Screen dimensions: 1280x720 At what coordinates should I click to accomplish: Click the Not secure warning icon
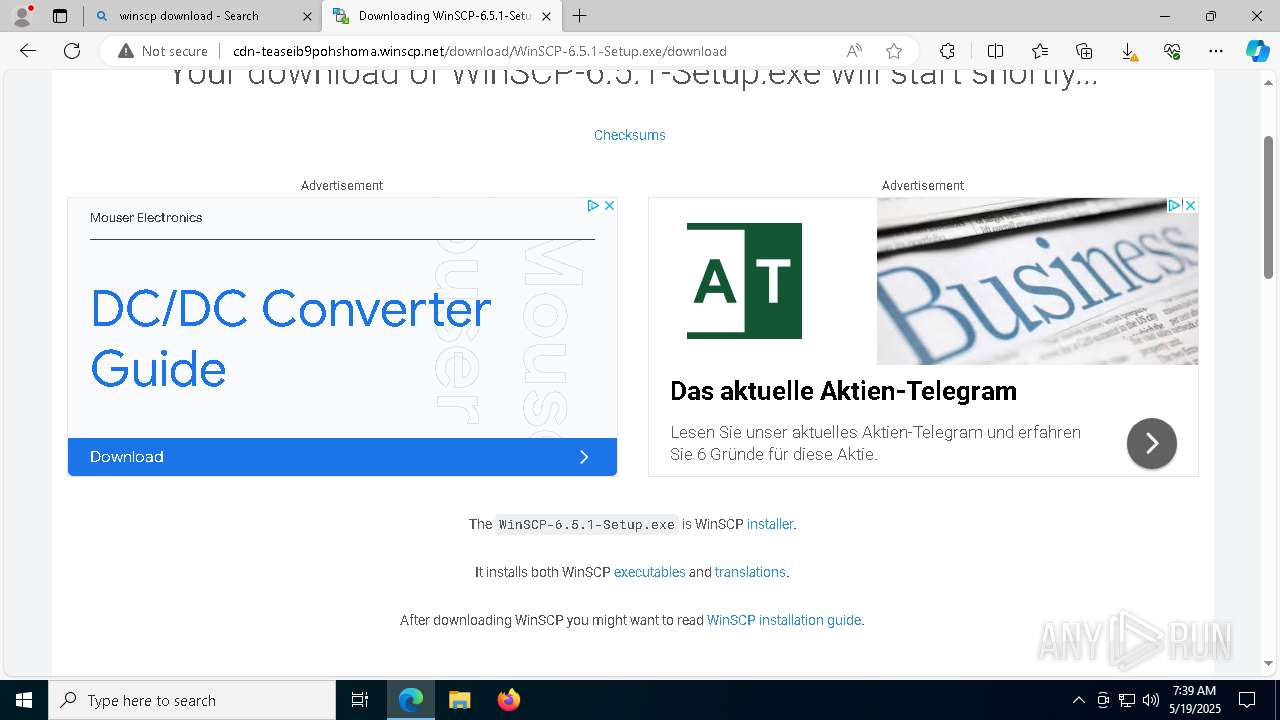coord(126,51)
